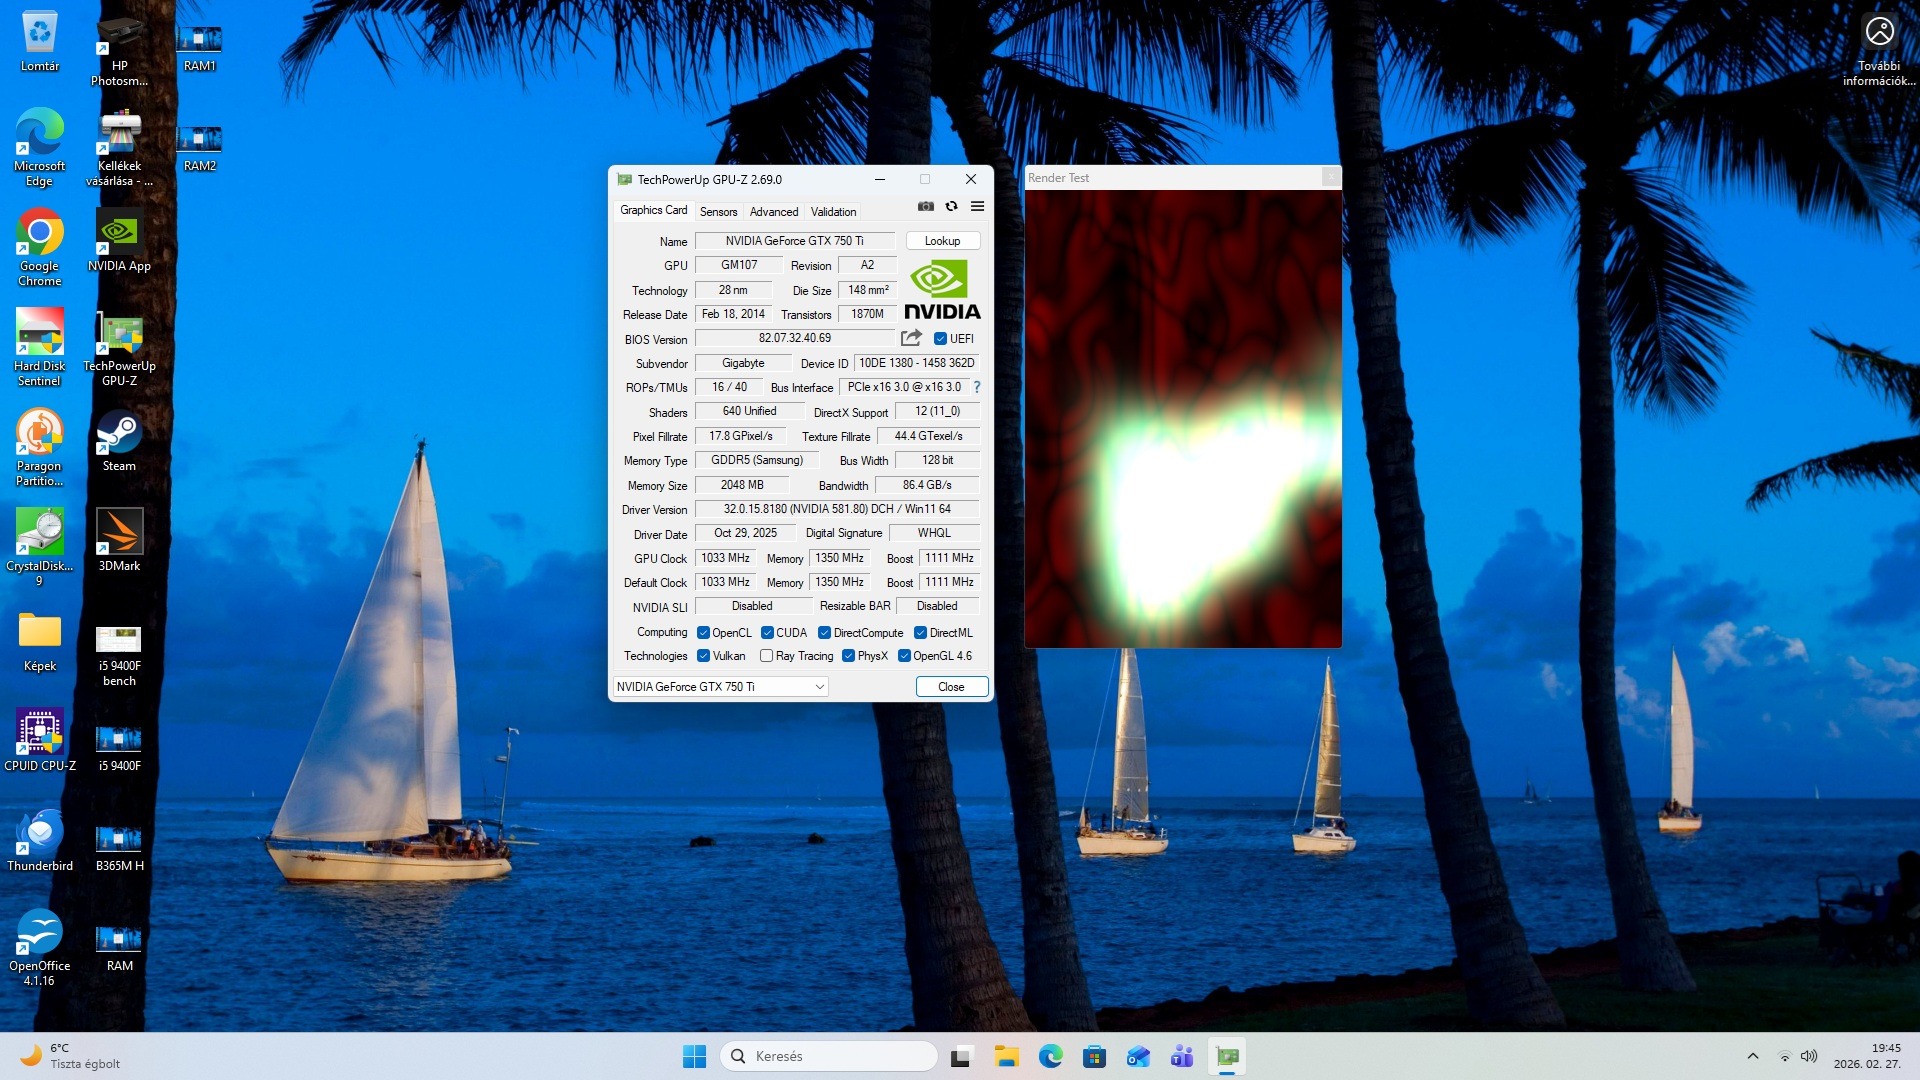Click the Bus Interface question mark
Image resolution: width=1920 pixels, height=1080 pixels.
point(976,387)
